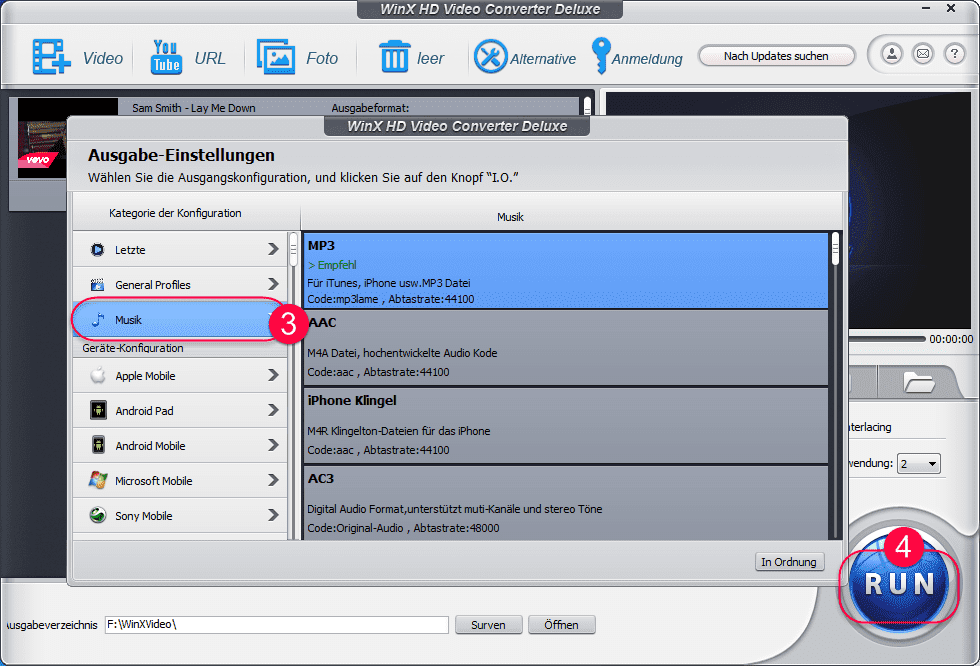Select the AC3 output profile
Image resolution: width=980 pixels, height=666 pixels.
(x=566, y=503)
